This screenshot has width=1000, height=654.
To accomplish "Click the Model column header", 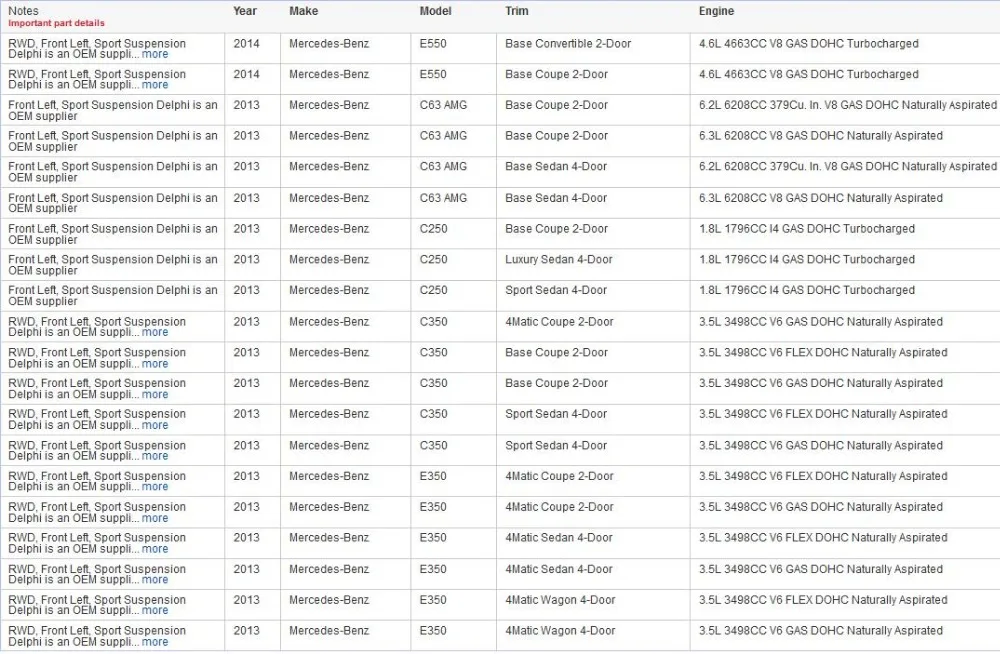I will [x=436, y=11].
